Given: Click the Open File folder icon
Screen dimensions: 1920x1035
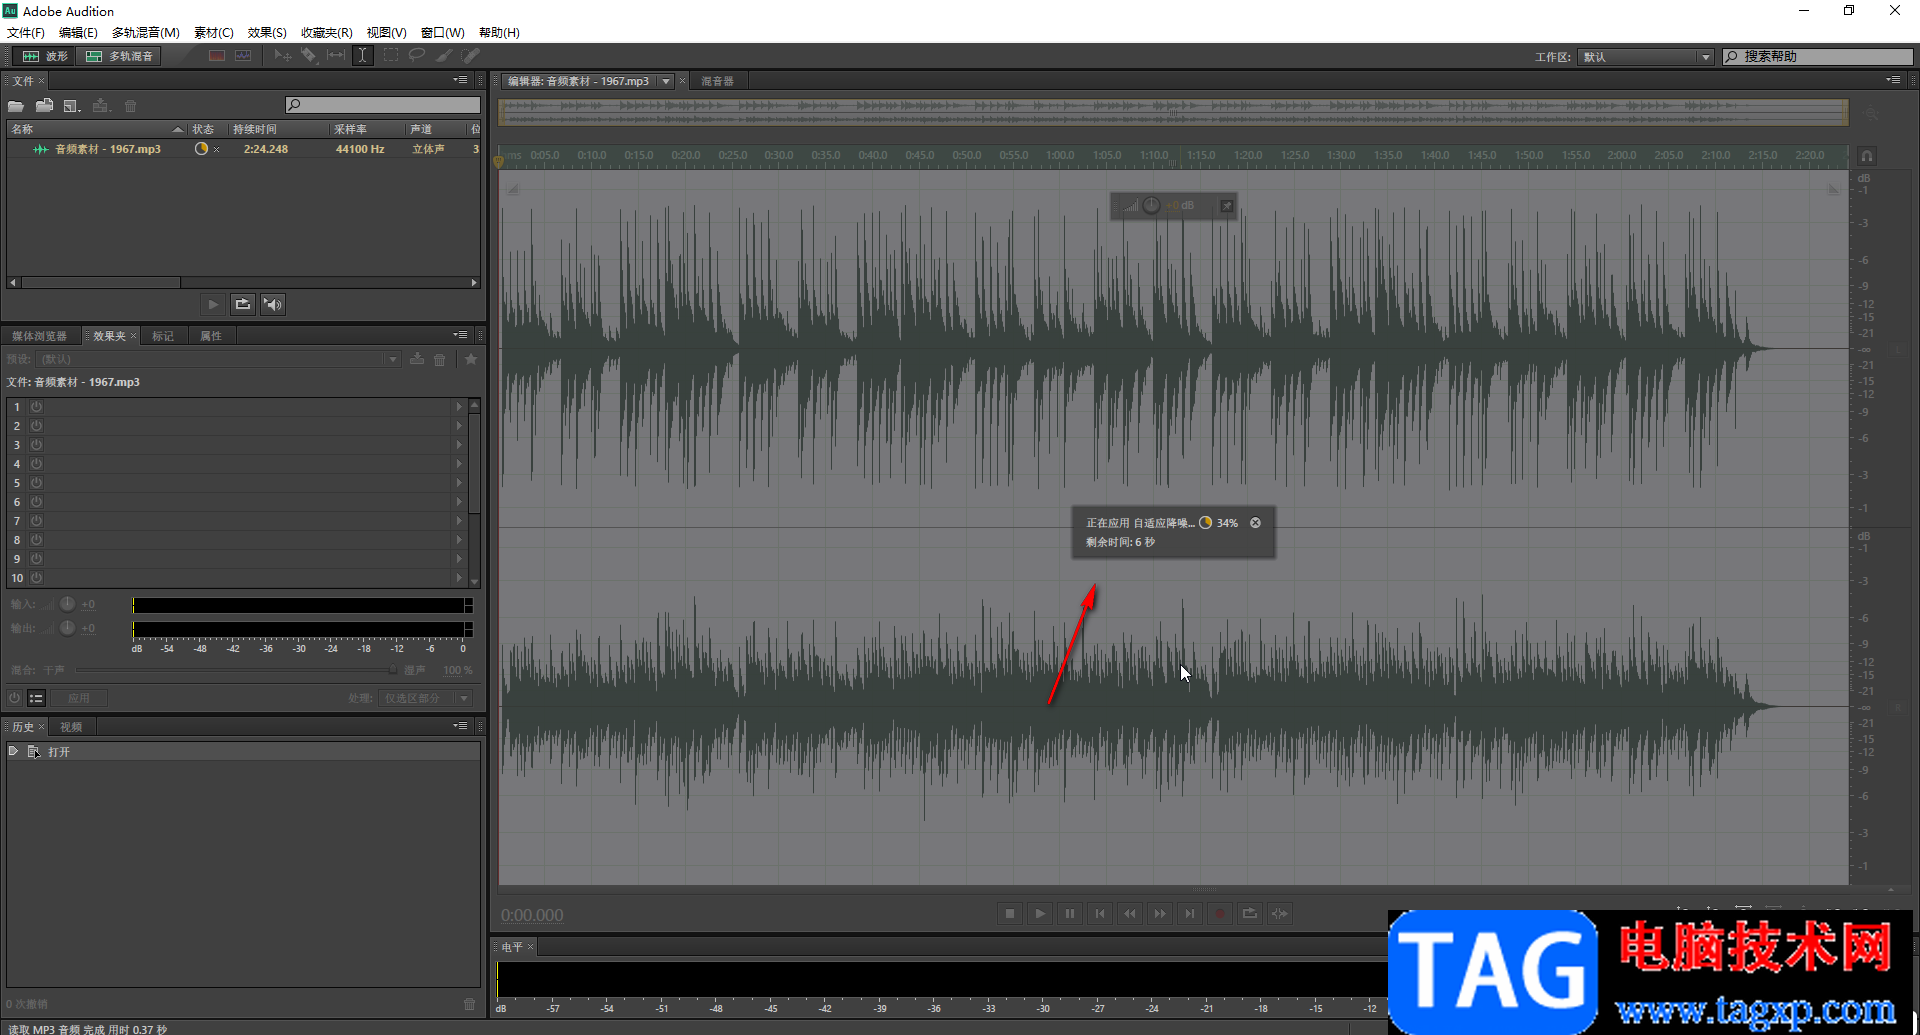Looking at the screenshot, I should (16, 106).
